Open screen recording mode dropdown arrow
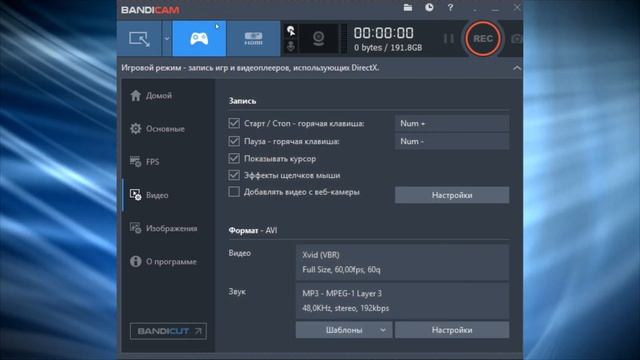The width and height of the screenshot is (640, 360). [167, 39]
